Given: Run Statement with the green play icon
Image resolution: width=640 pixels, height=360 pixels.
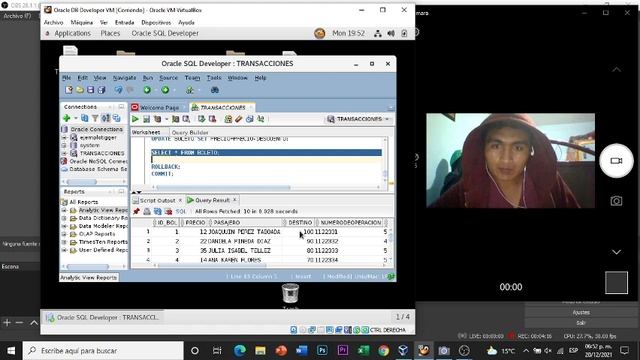Looking at the screenshot, I should point(135,119).
